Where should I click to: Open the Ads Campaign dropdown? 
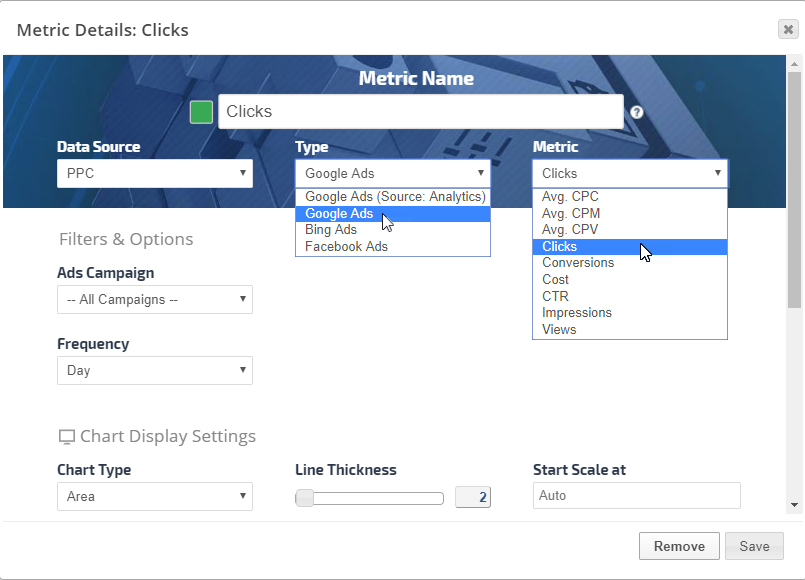coord(155,300)
